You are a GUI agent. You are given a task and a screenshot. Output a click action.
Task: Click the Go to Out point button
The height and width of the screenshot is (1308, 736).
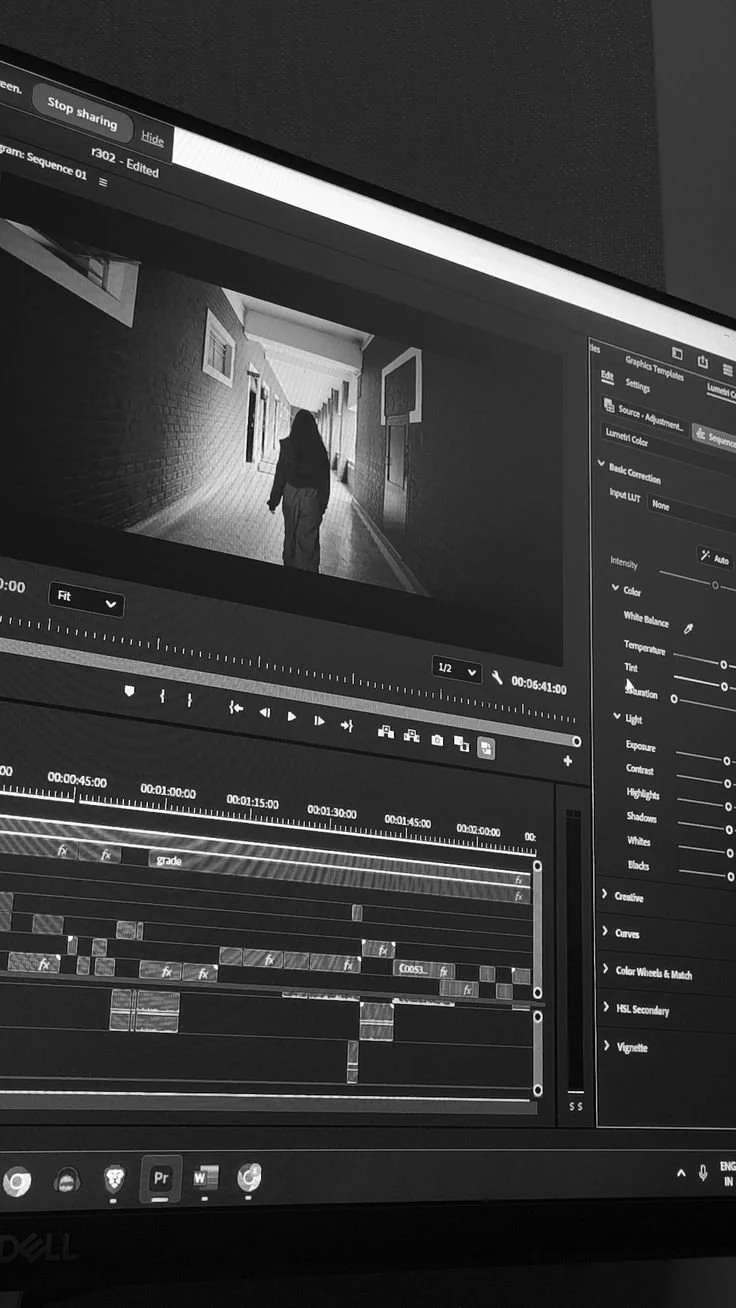347,725
